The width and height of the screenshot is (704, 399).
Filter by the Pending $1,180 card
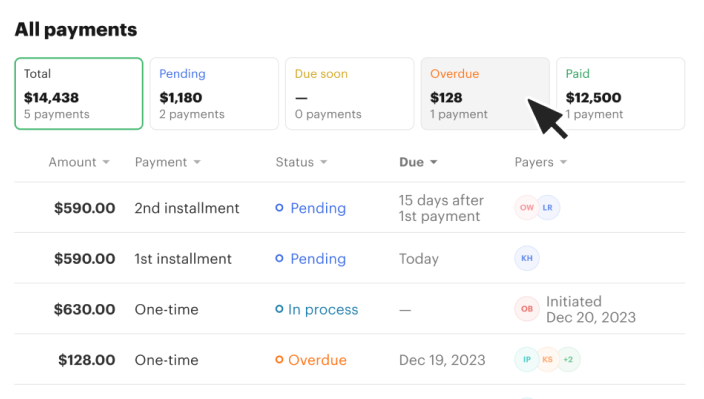[214, 93]
